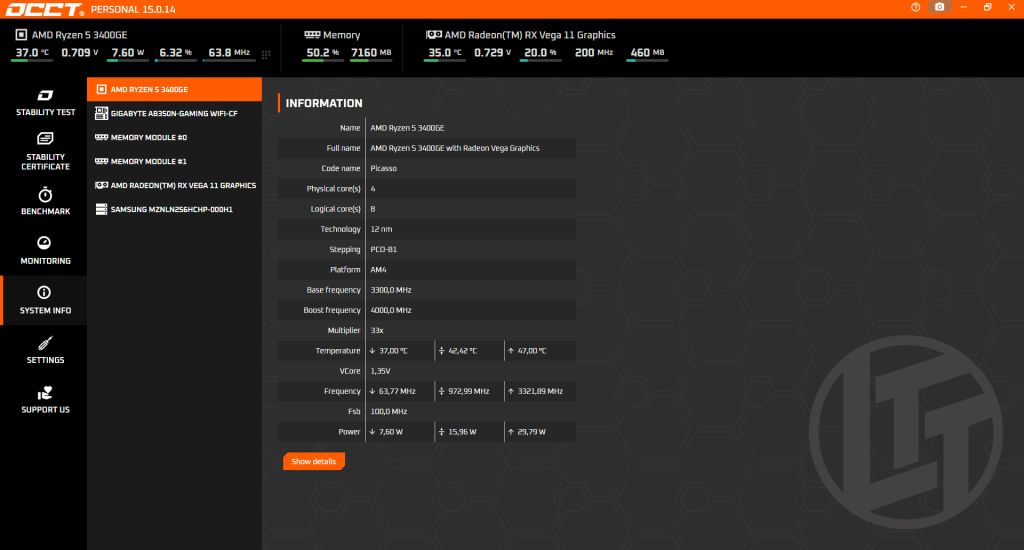Click the CPU clock 63.8 MHz readout
1024x550 pixels.
(x=229, y=53)
